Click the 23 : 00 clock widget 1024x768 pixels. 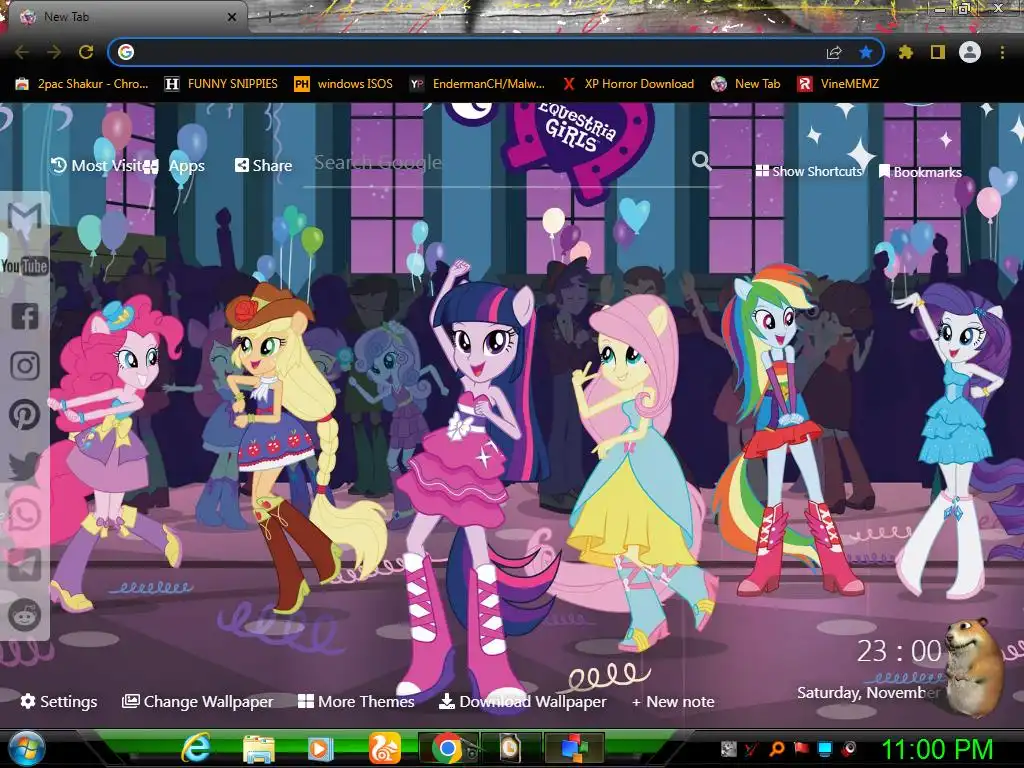(899, 651)
